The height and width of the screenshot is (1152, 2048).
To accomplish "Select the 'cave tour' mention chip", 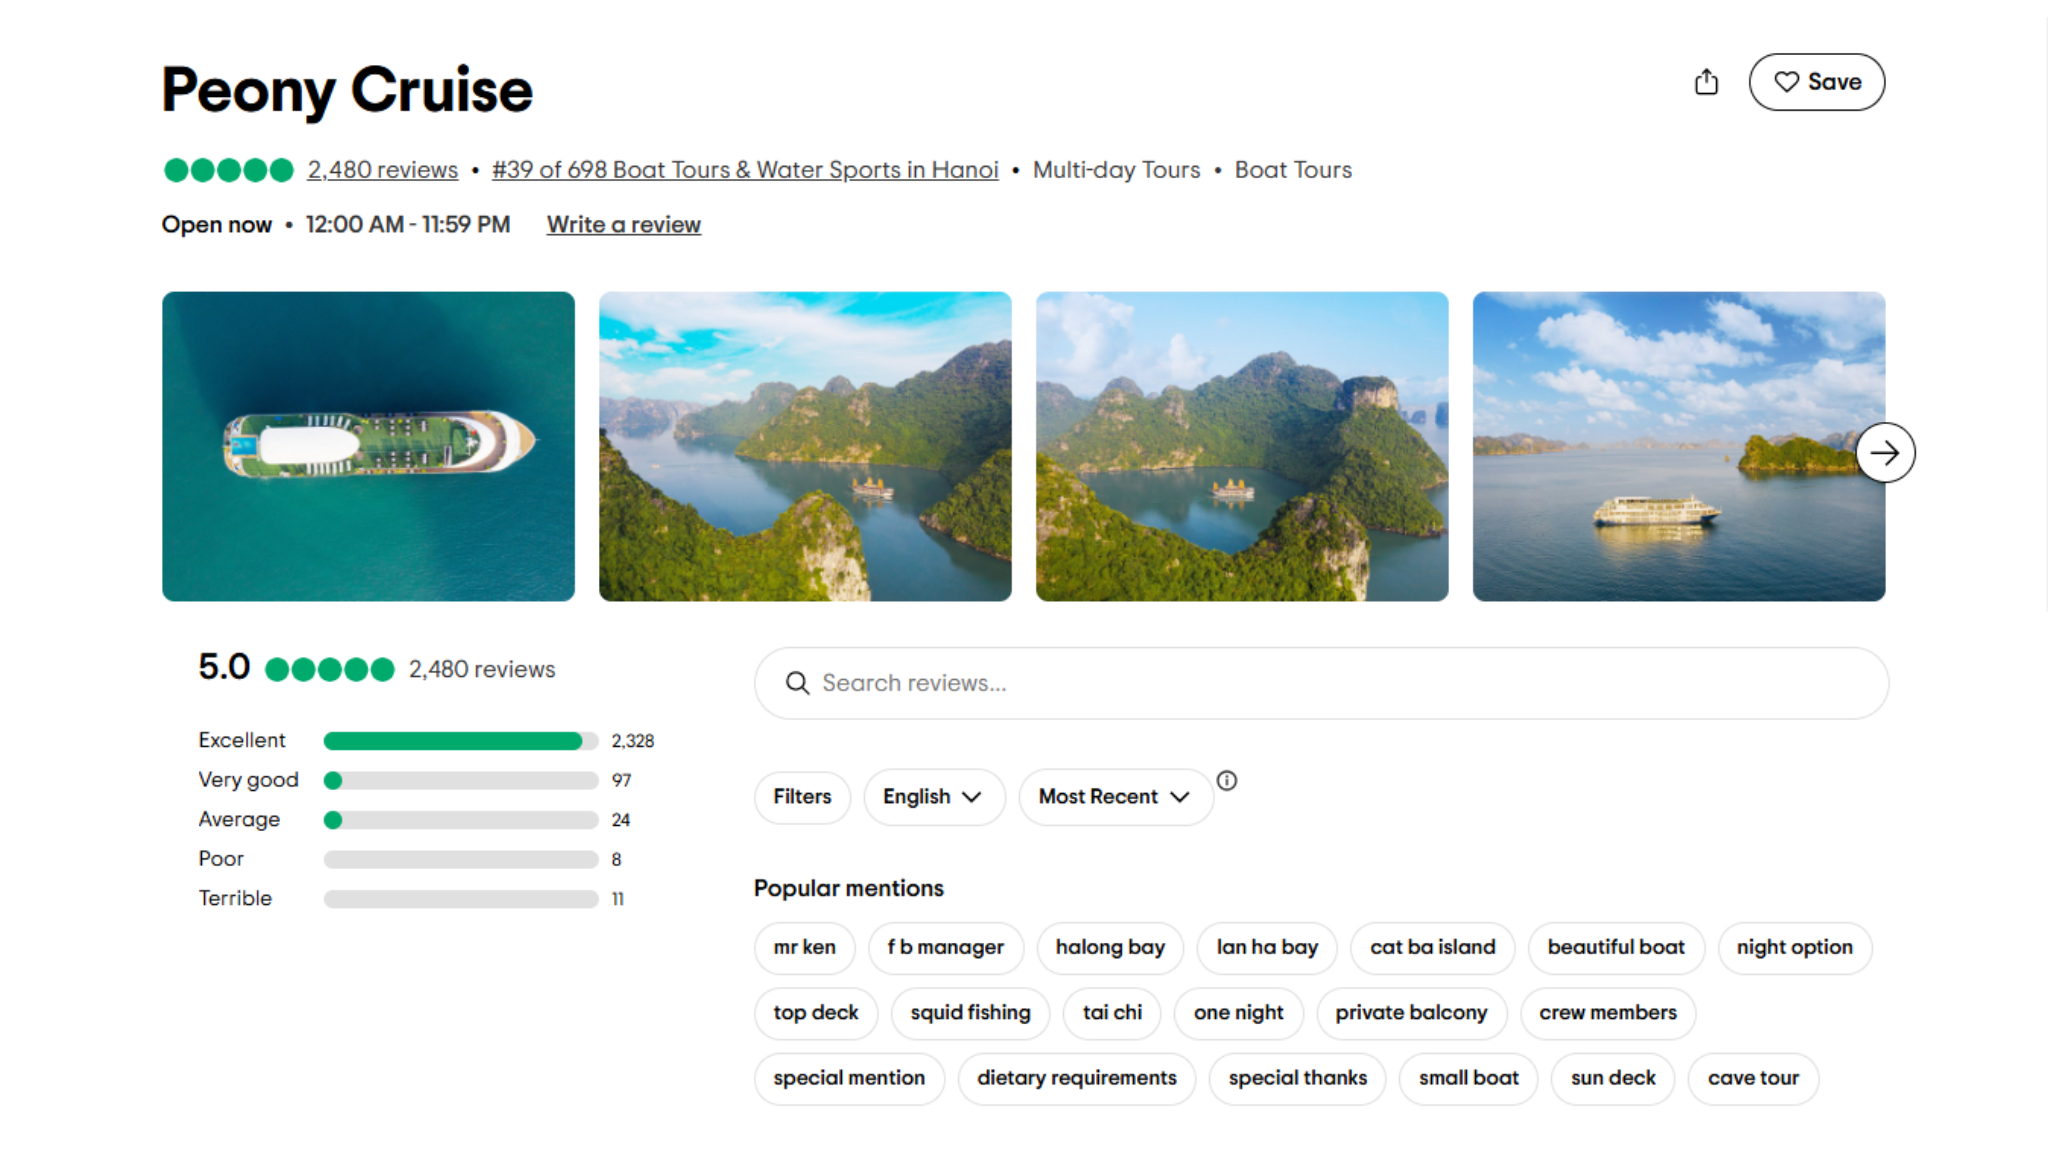I will pos(1752,1079).
